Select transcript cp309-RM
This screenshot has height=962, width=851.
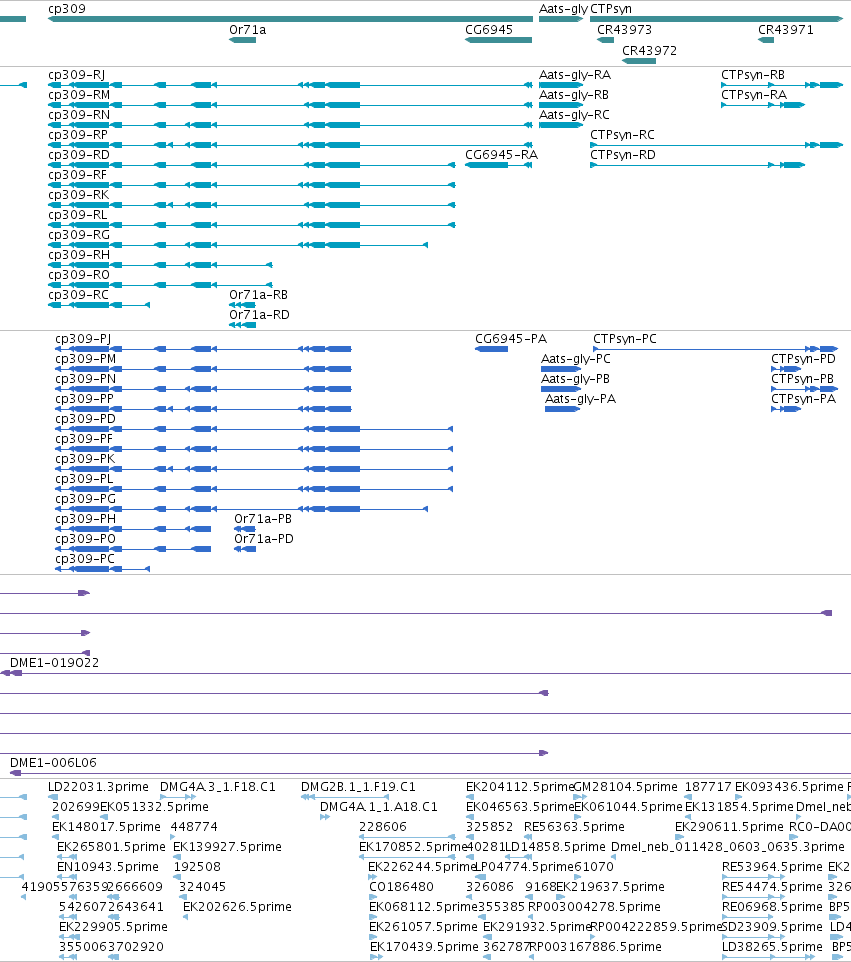point(79,95)
